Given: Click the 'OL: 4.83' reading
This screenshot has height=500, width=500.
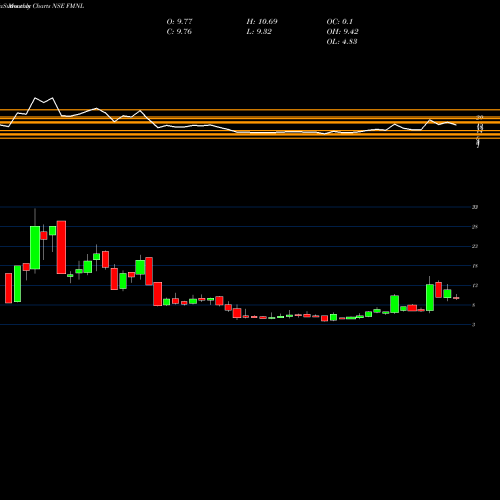Looking at the screenshot, I should tap(342, 42).
